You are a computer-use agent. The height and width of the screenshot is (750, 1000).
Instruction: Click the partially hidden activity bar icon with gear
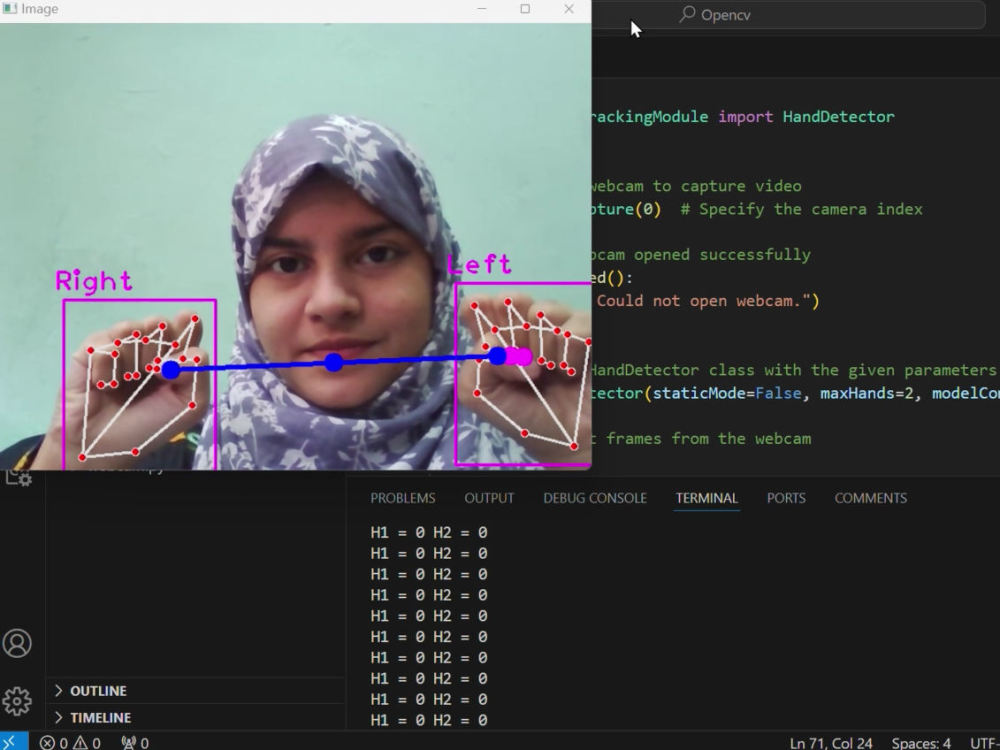(18, 477)
